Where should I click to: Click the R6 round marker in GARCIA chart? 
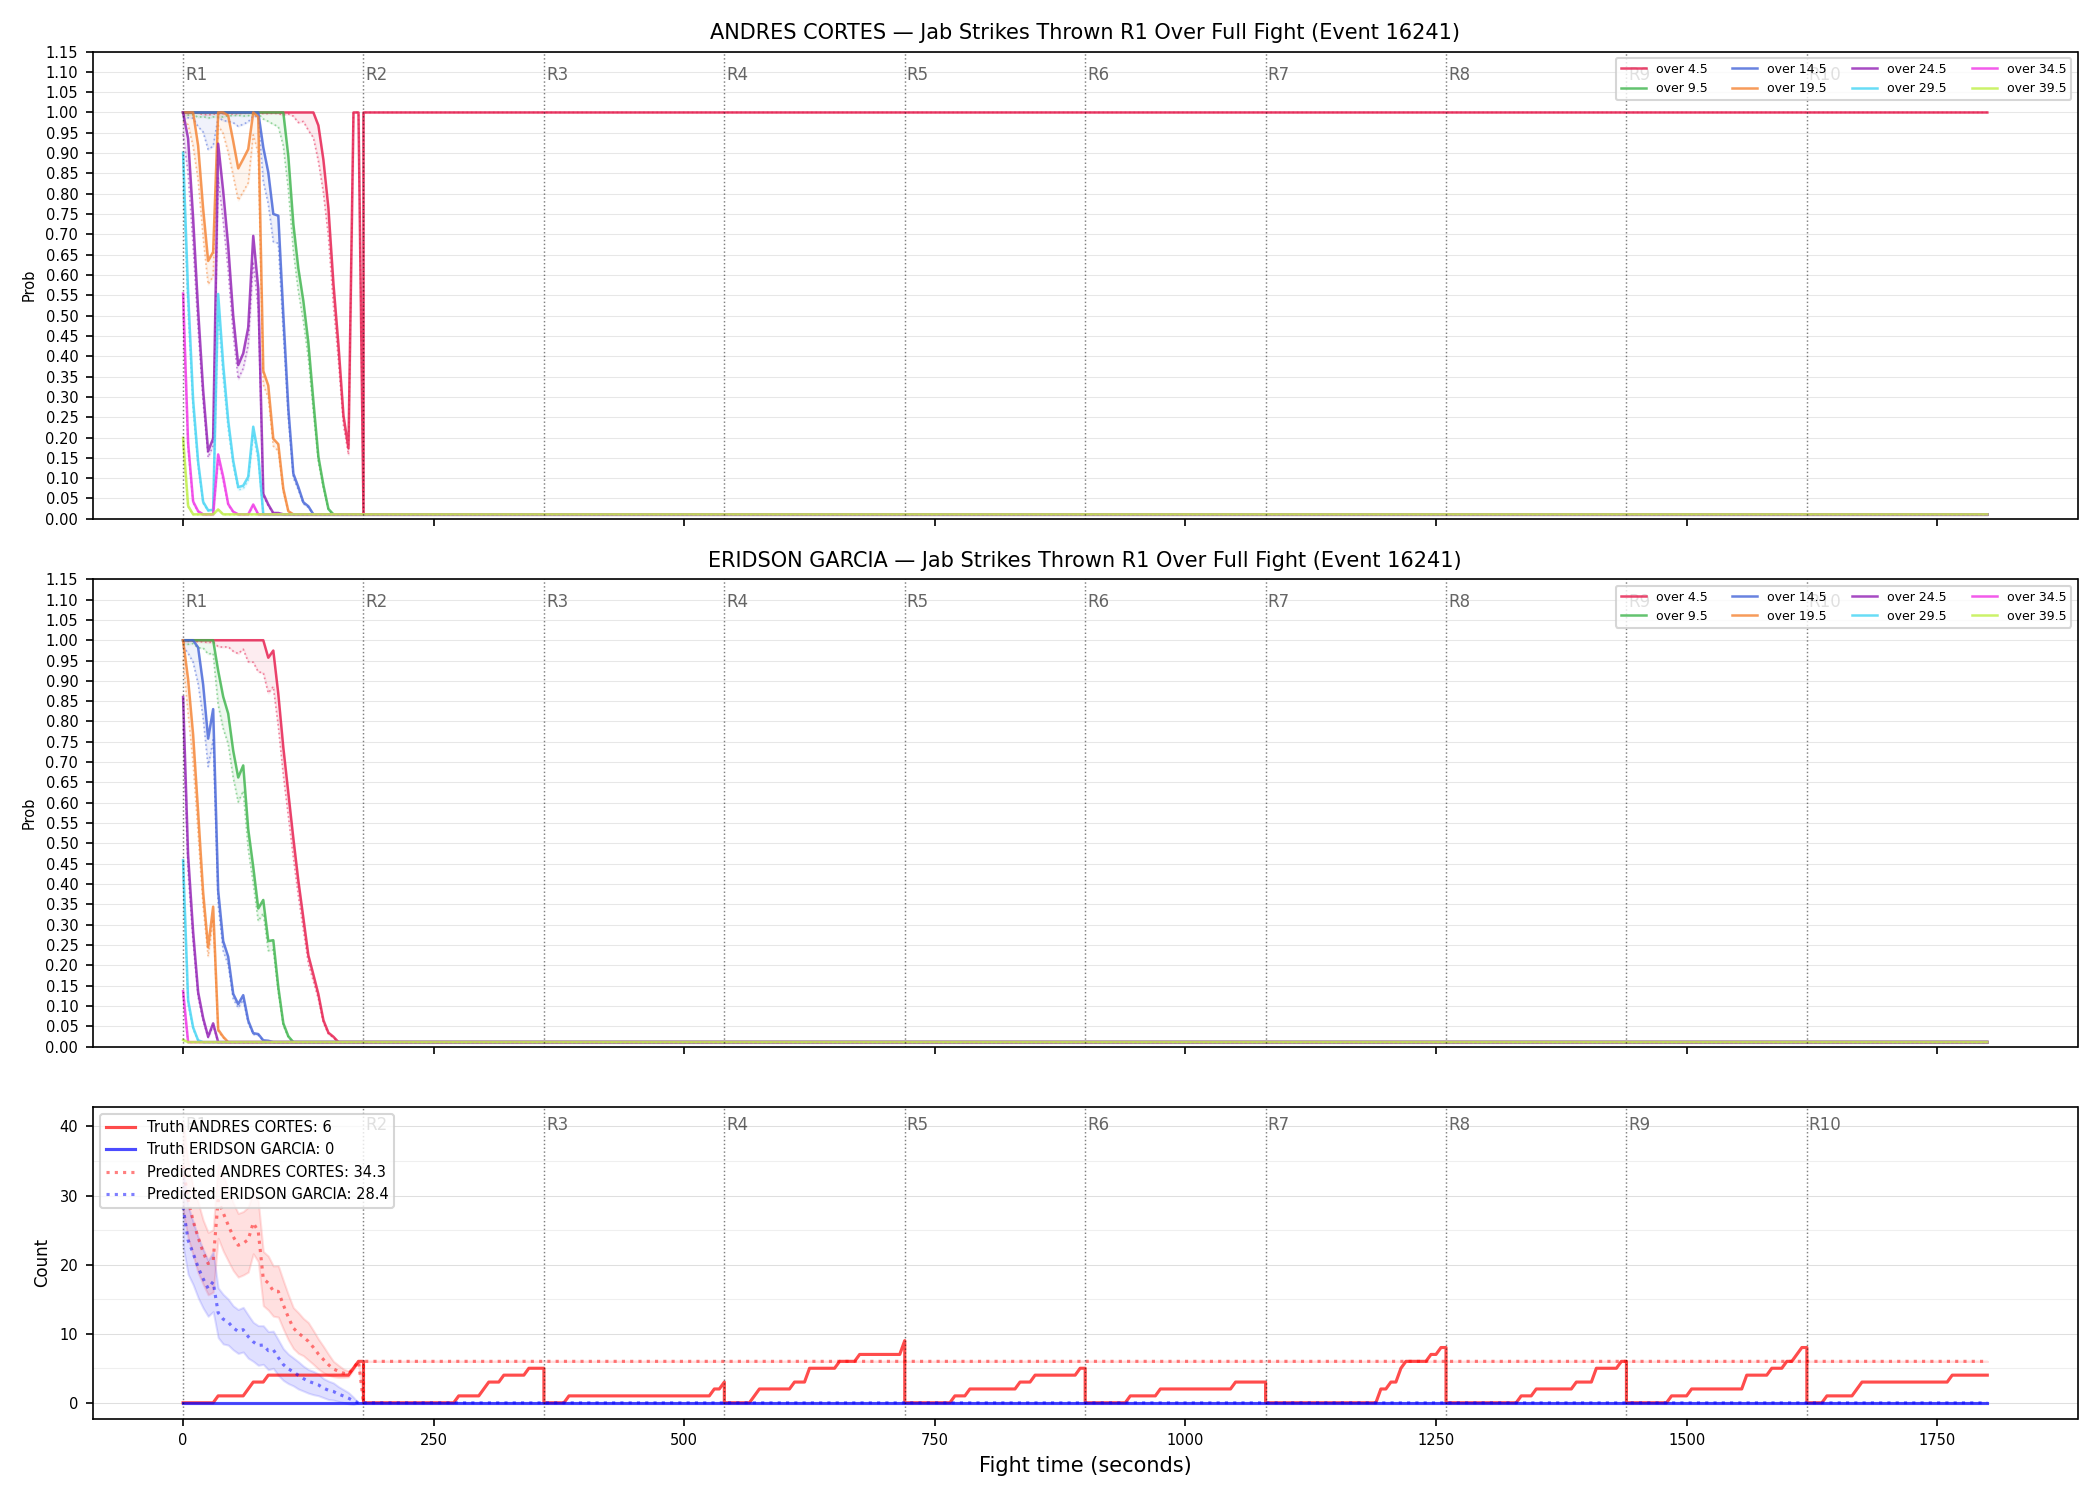pos(1098,601)
